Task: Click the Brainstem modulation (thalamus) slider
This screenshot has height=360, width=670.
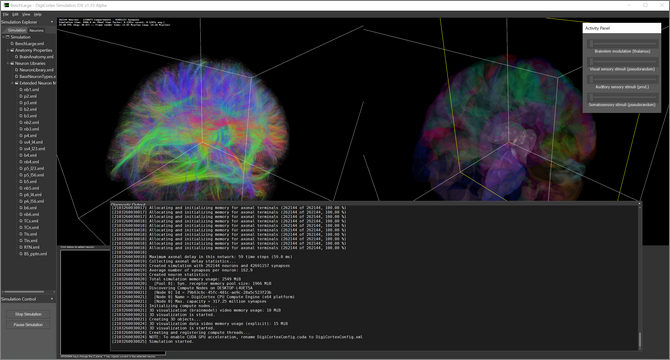Action: (622, 44)
